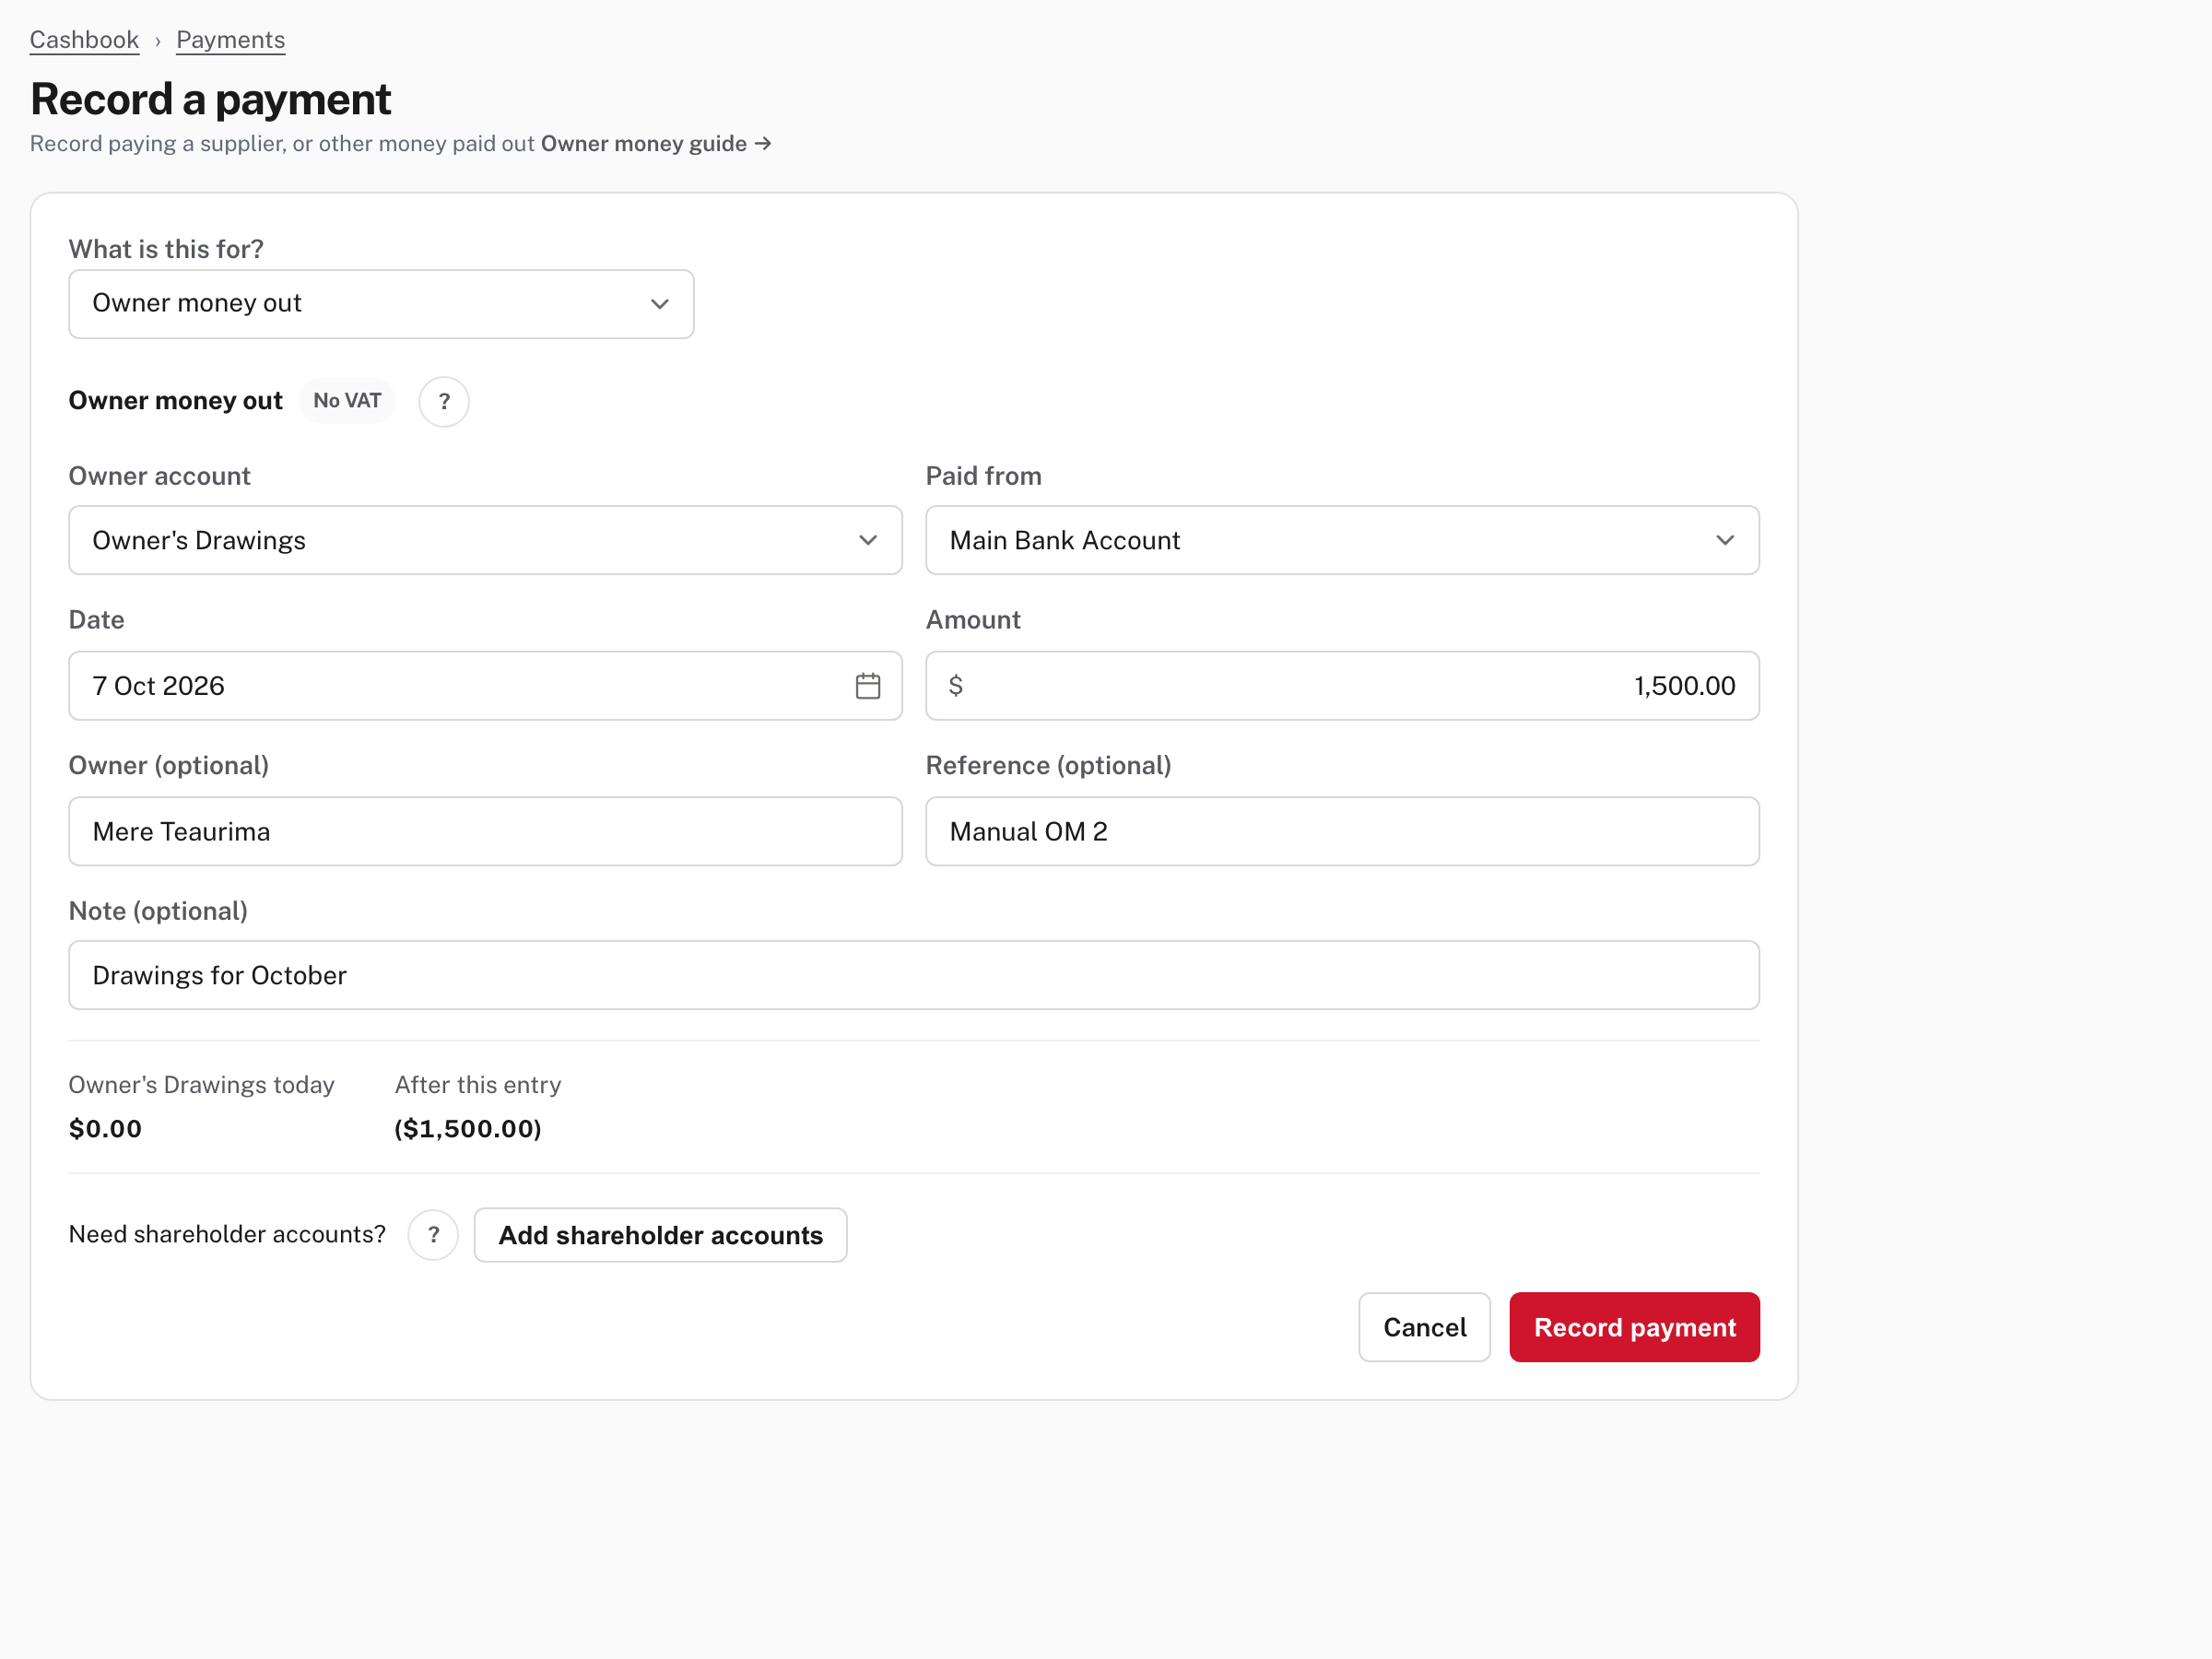Click the Owner's Drawings today $0.00 value

click(105, 1129)
